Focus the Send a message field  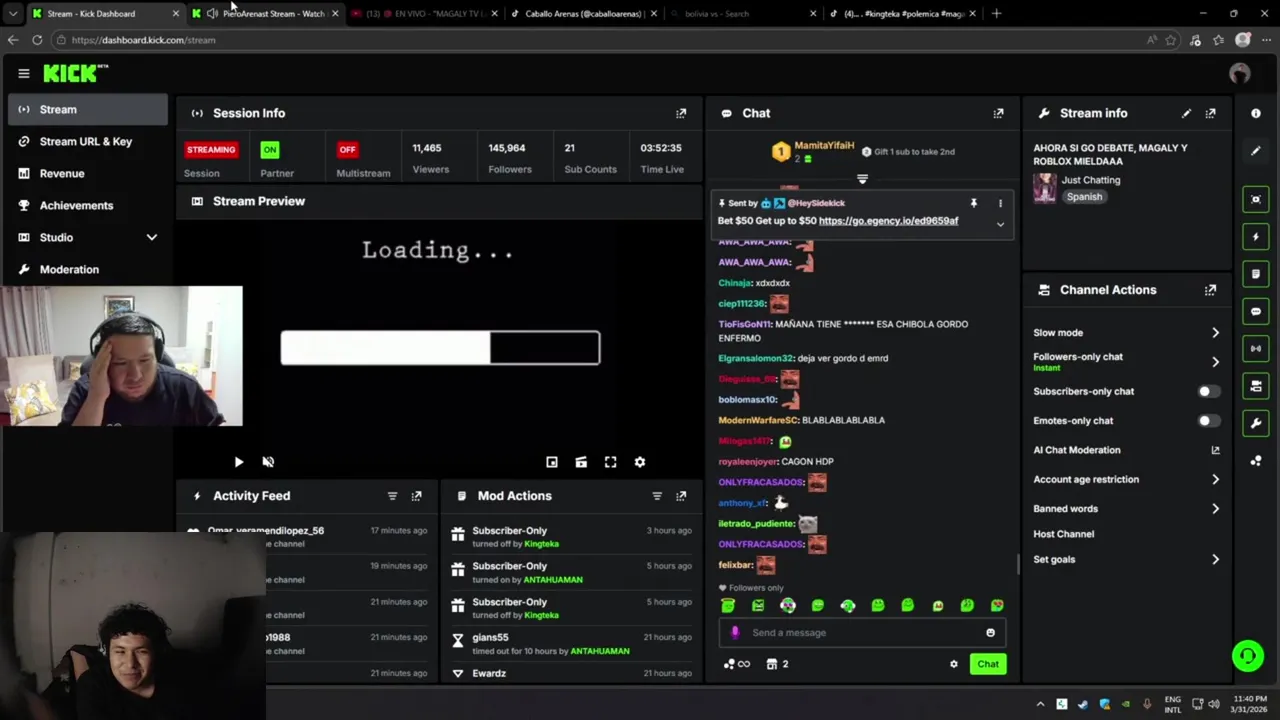(x=862, y=632)
